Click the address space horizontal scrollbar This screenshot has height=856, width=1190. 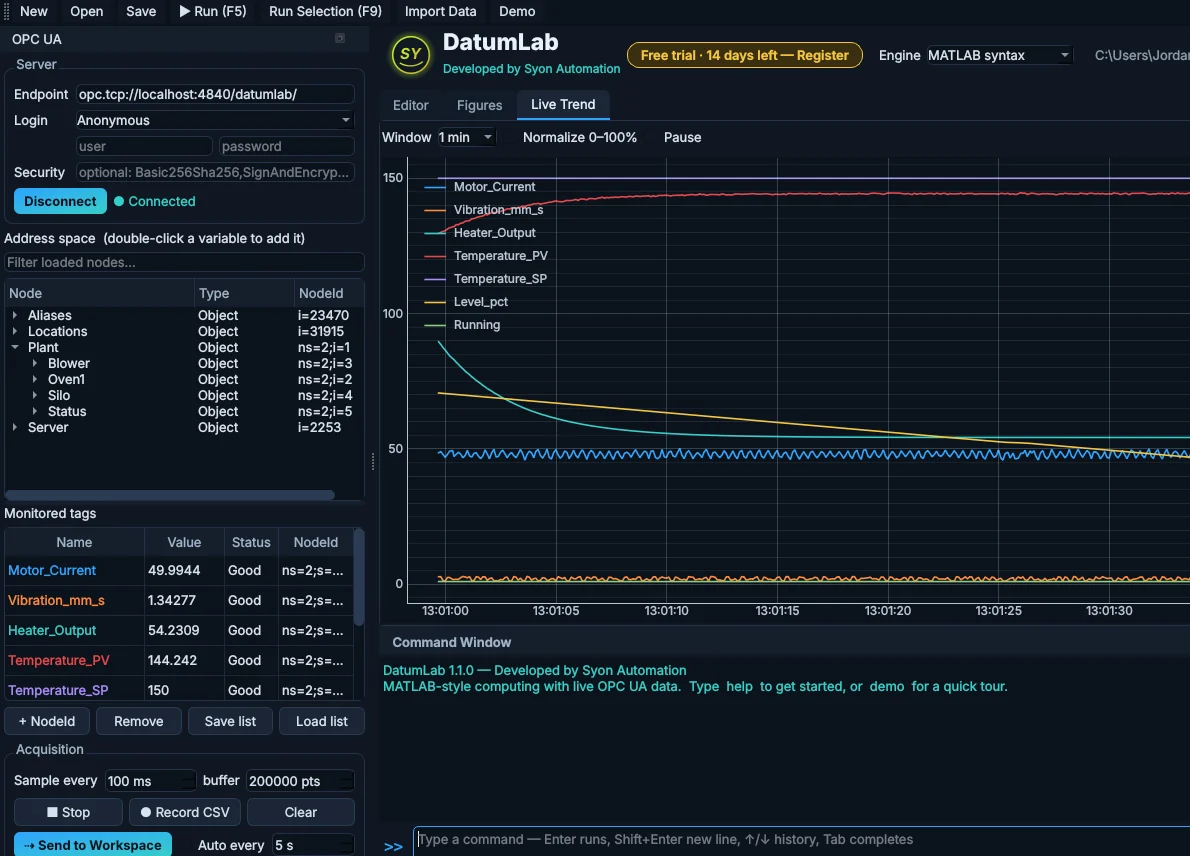[169, 495]
